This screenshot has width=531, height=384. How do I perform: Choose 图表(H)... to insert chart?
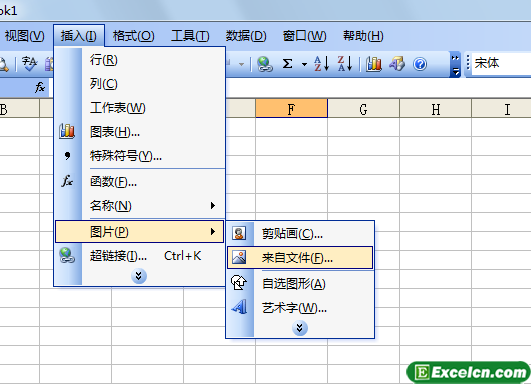pyautogui.click(x=140, y=132)
